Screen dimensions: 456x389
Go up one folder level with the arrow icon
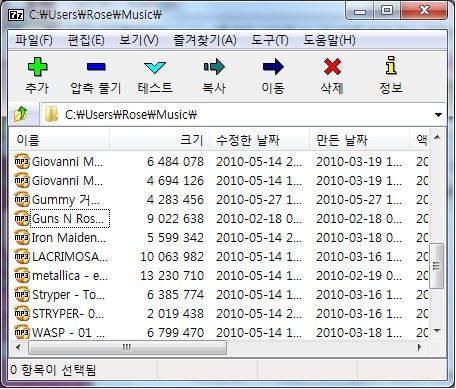coord(21,114)
